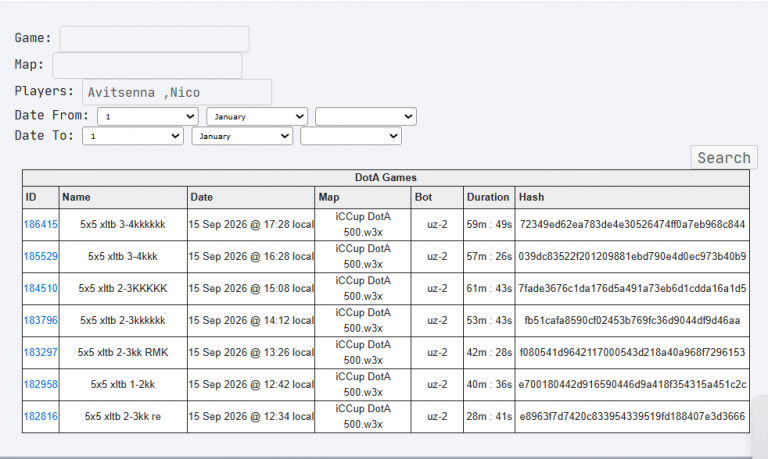Click the Search button
This screenshot has width=768, height=459.
724,158
